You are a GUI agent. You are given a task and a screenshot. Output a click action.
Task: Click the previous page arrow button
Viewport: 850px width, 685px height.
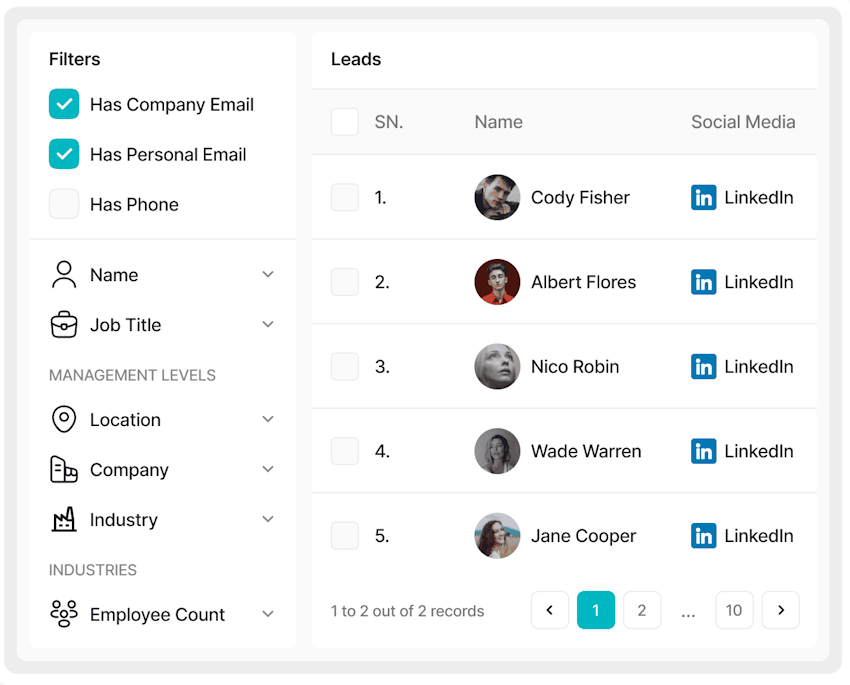550,610
